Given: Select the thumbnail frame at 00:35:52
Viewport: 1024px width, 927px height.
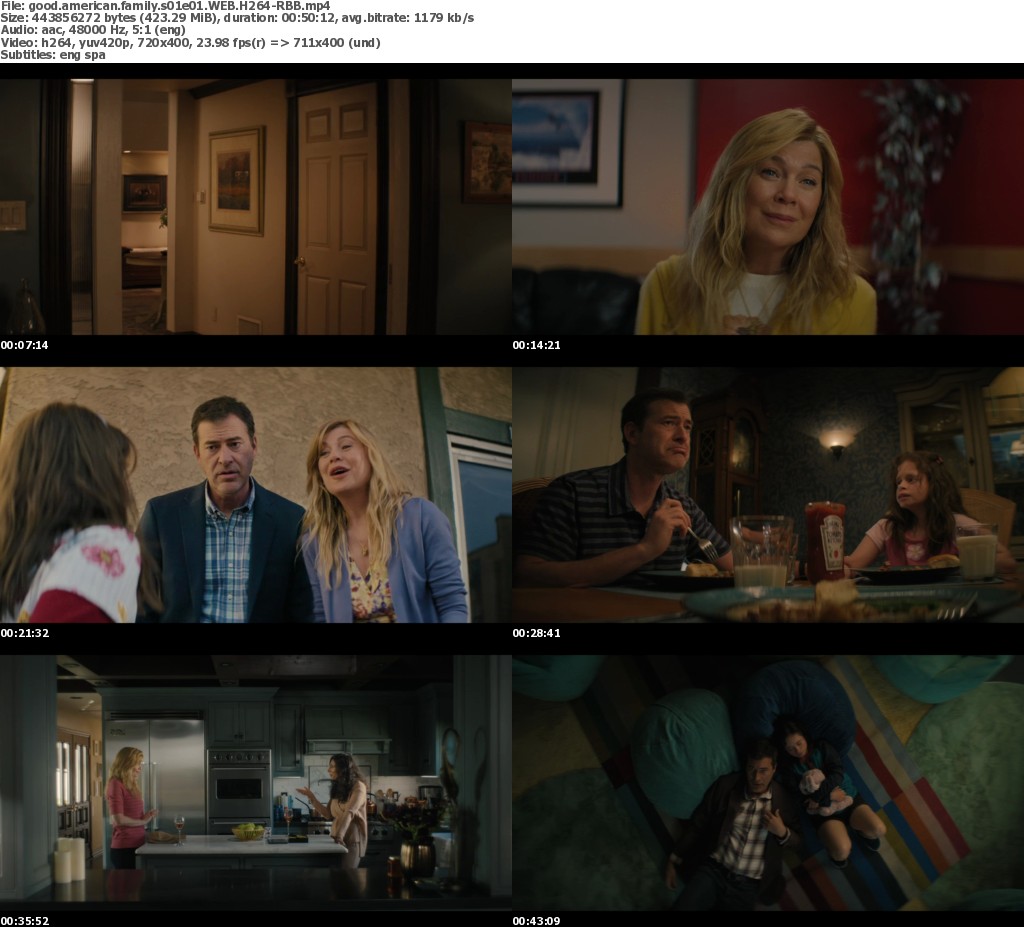Looking at the screenshot, I should pos(255,783).
